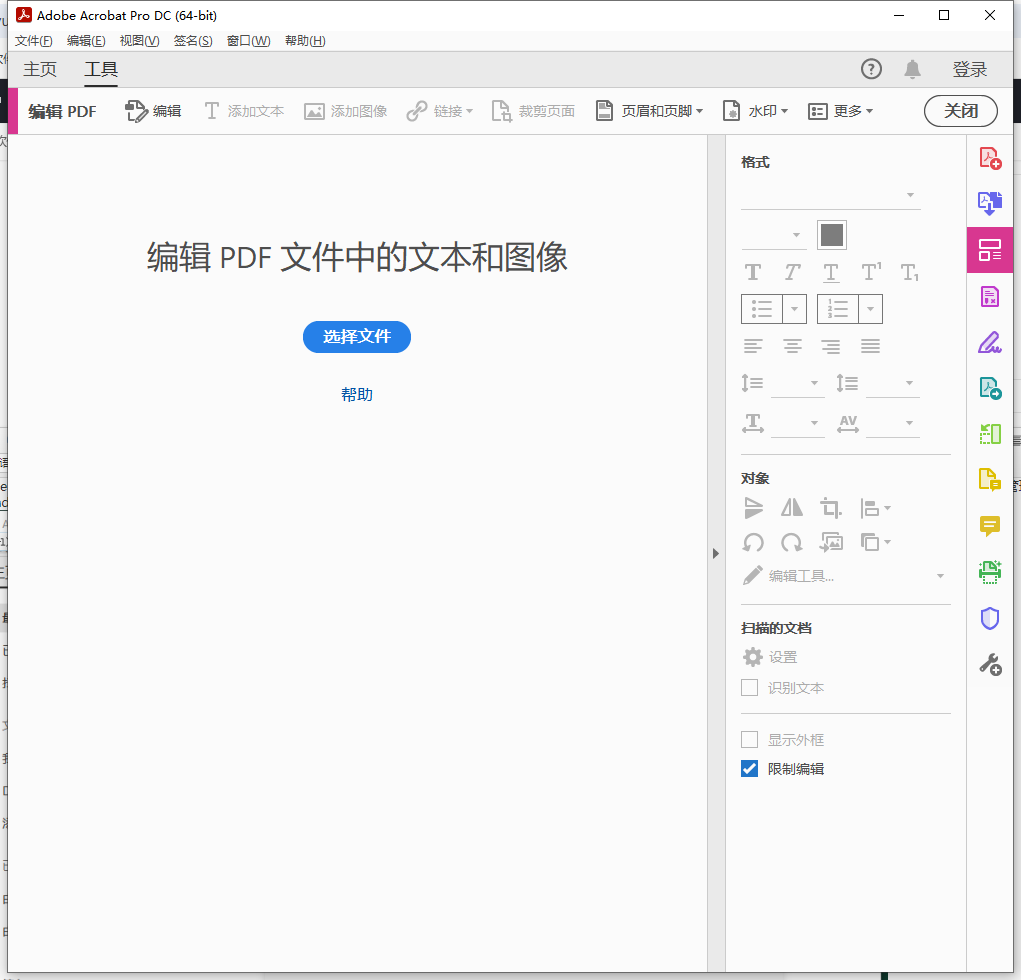The width and height of the screenshot is (1021, 980).
Task: Open the 窗口(W) menu
Action: (x=248, y=41)
